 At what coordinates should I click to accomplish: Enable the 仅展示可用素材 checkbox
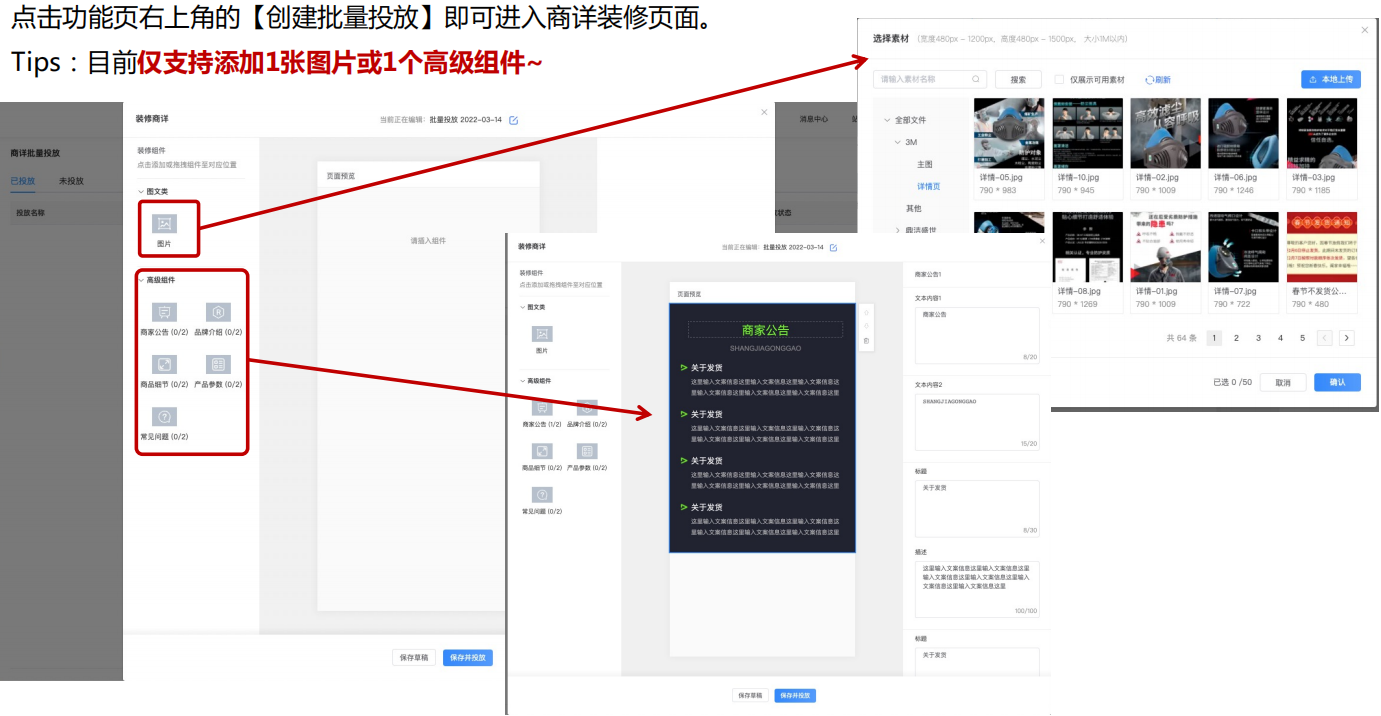1059,80
